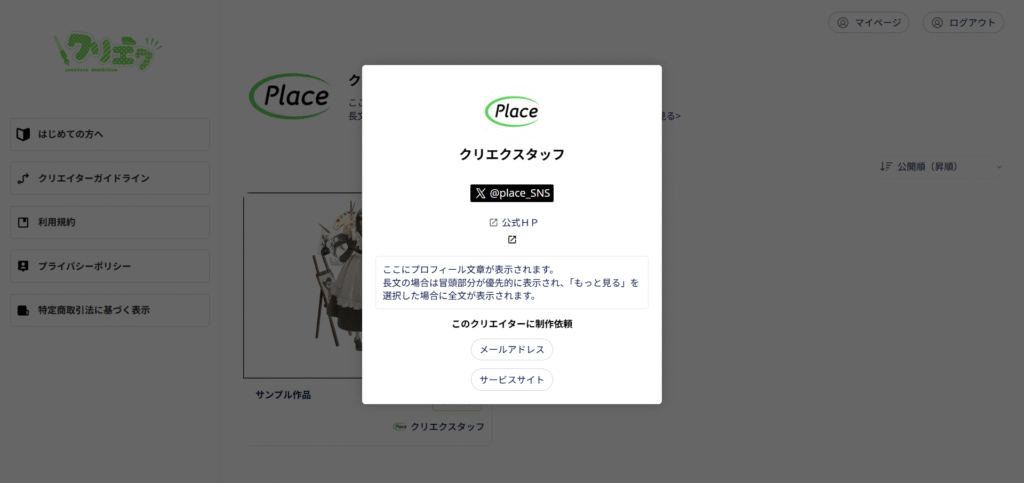Open the @place_SNS X profile button
The image size is (1024, 483).
512,193
